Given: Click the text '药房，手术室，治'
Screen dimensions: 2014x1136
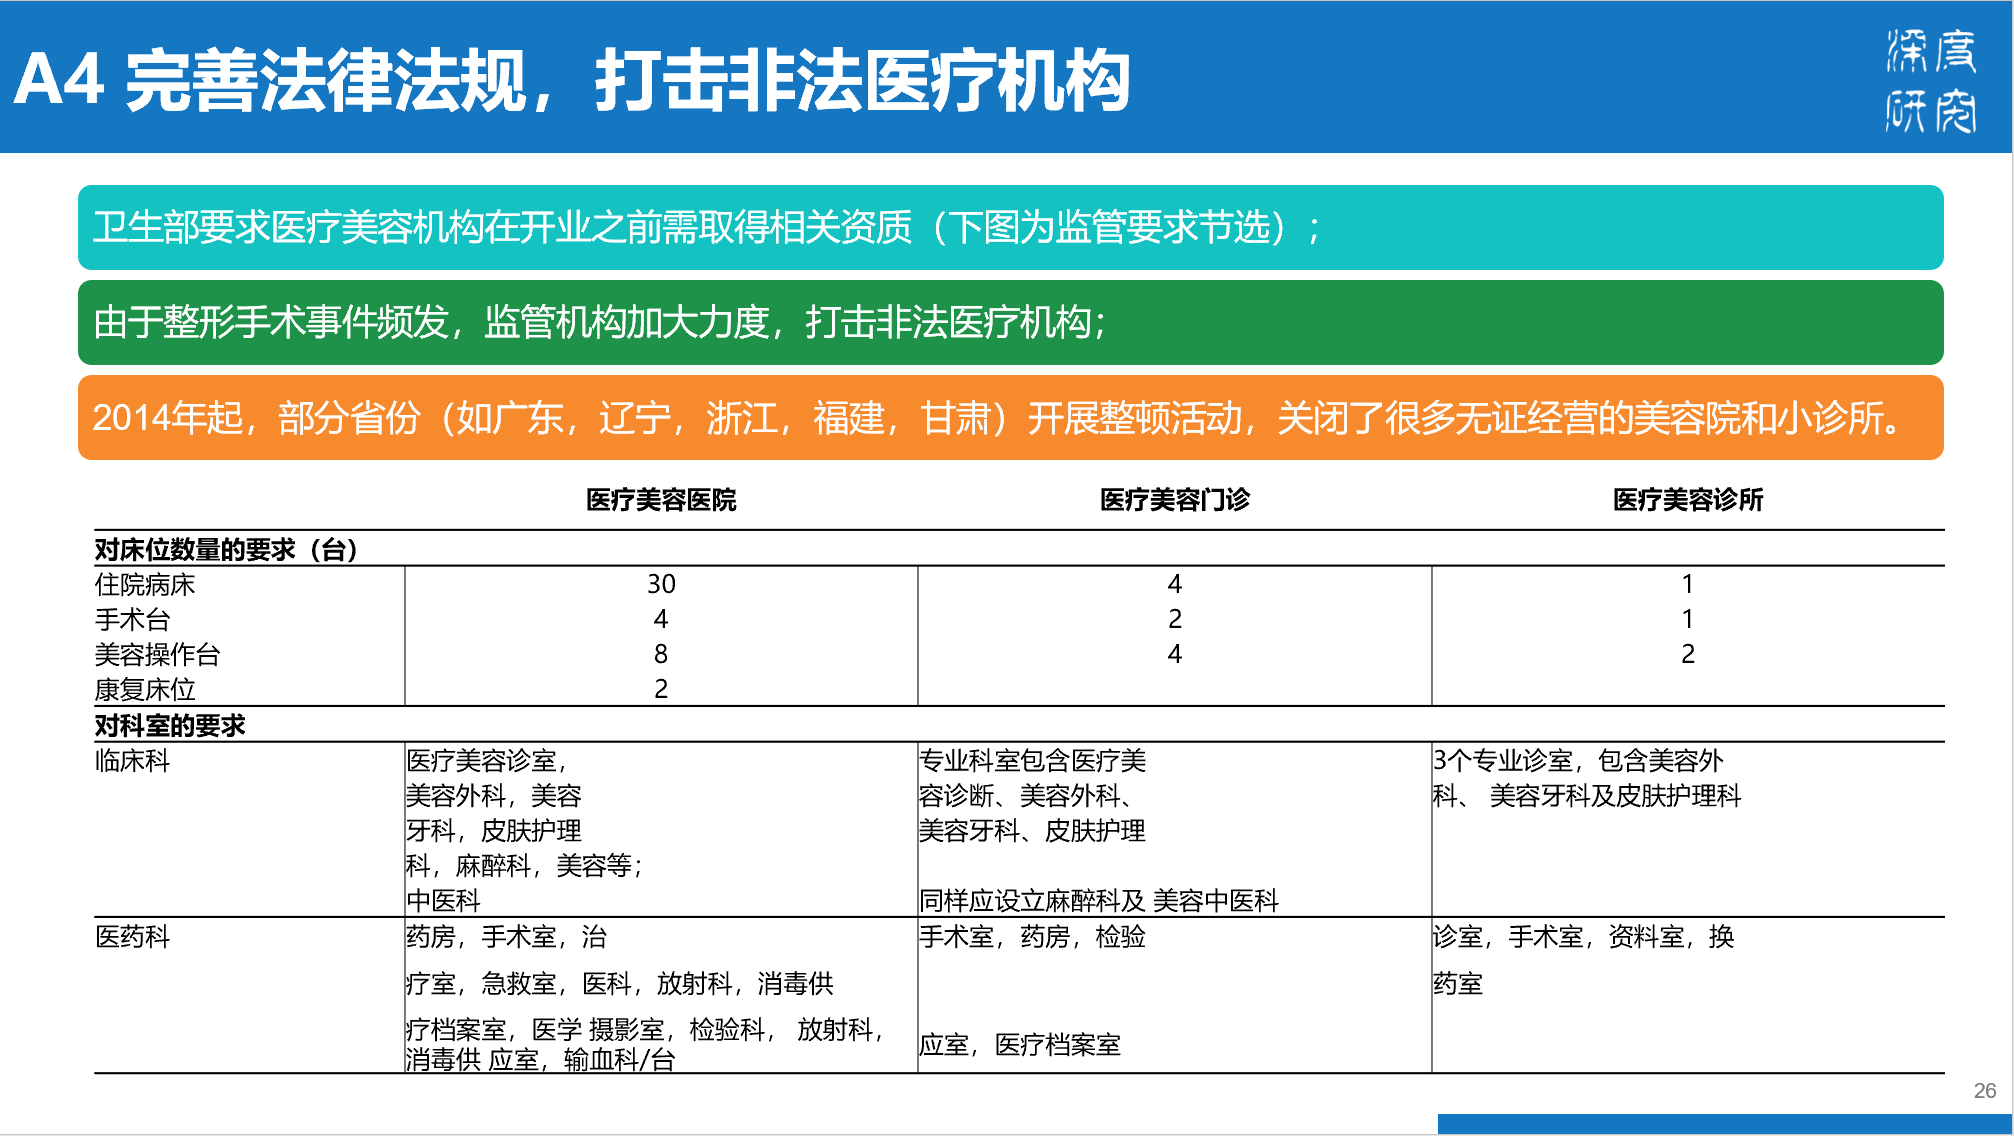Looking at the screenshot, I should (x=506, y=936).
